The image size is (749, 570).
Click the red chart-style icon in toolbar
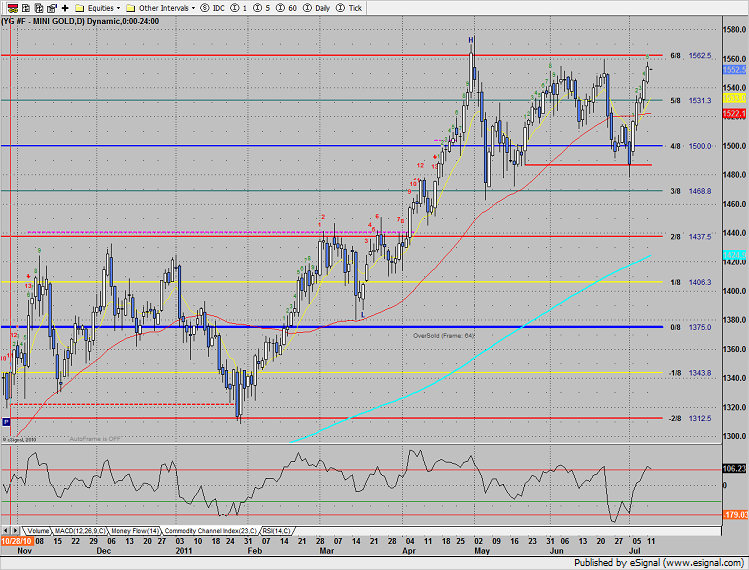click(13, 8)
